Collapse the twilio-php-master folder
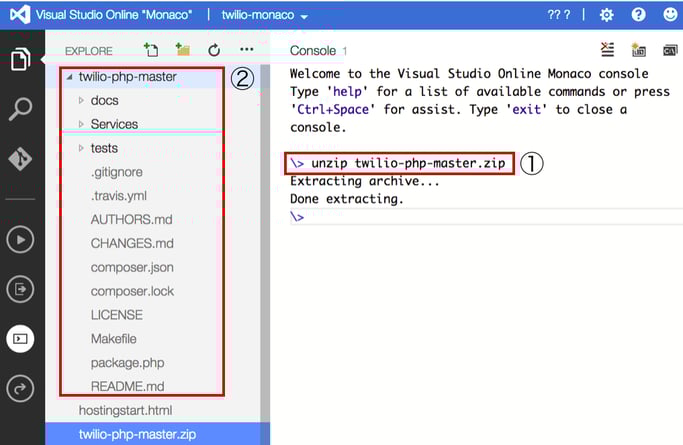 coord(69,77)
